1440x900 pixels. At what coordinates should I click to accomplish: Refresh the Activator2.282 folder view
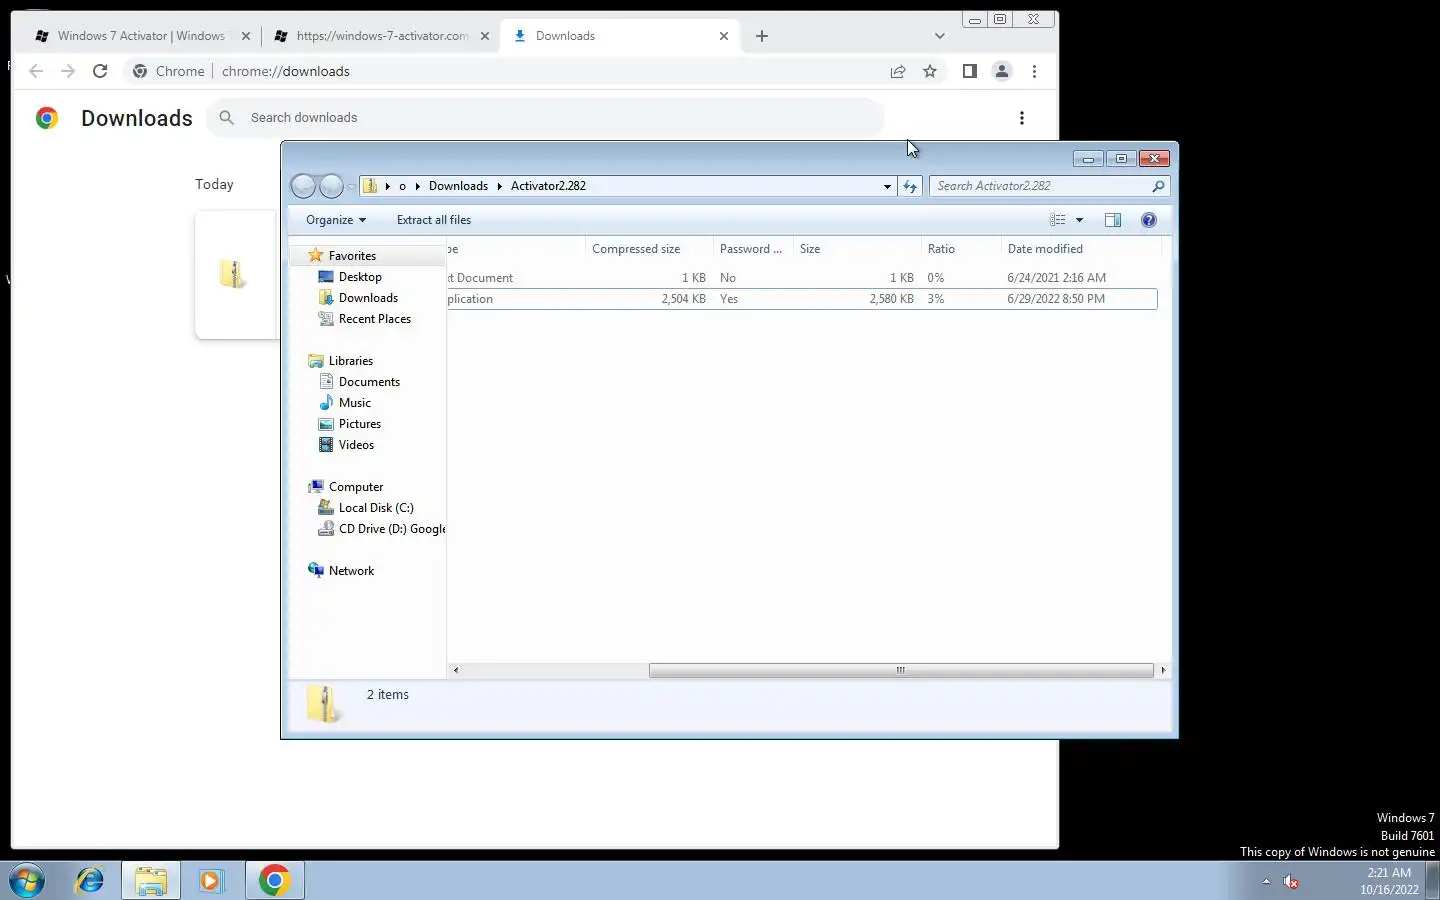910,186
